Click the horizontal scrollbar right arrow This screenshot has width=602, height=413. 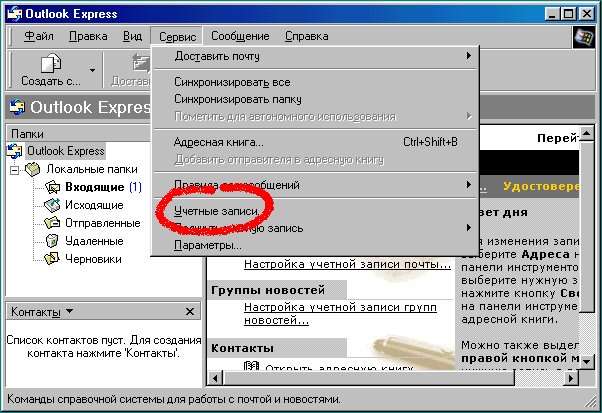[x=571, y=378]
